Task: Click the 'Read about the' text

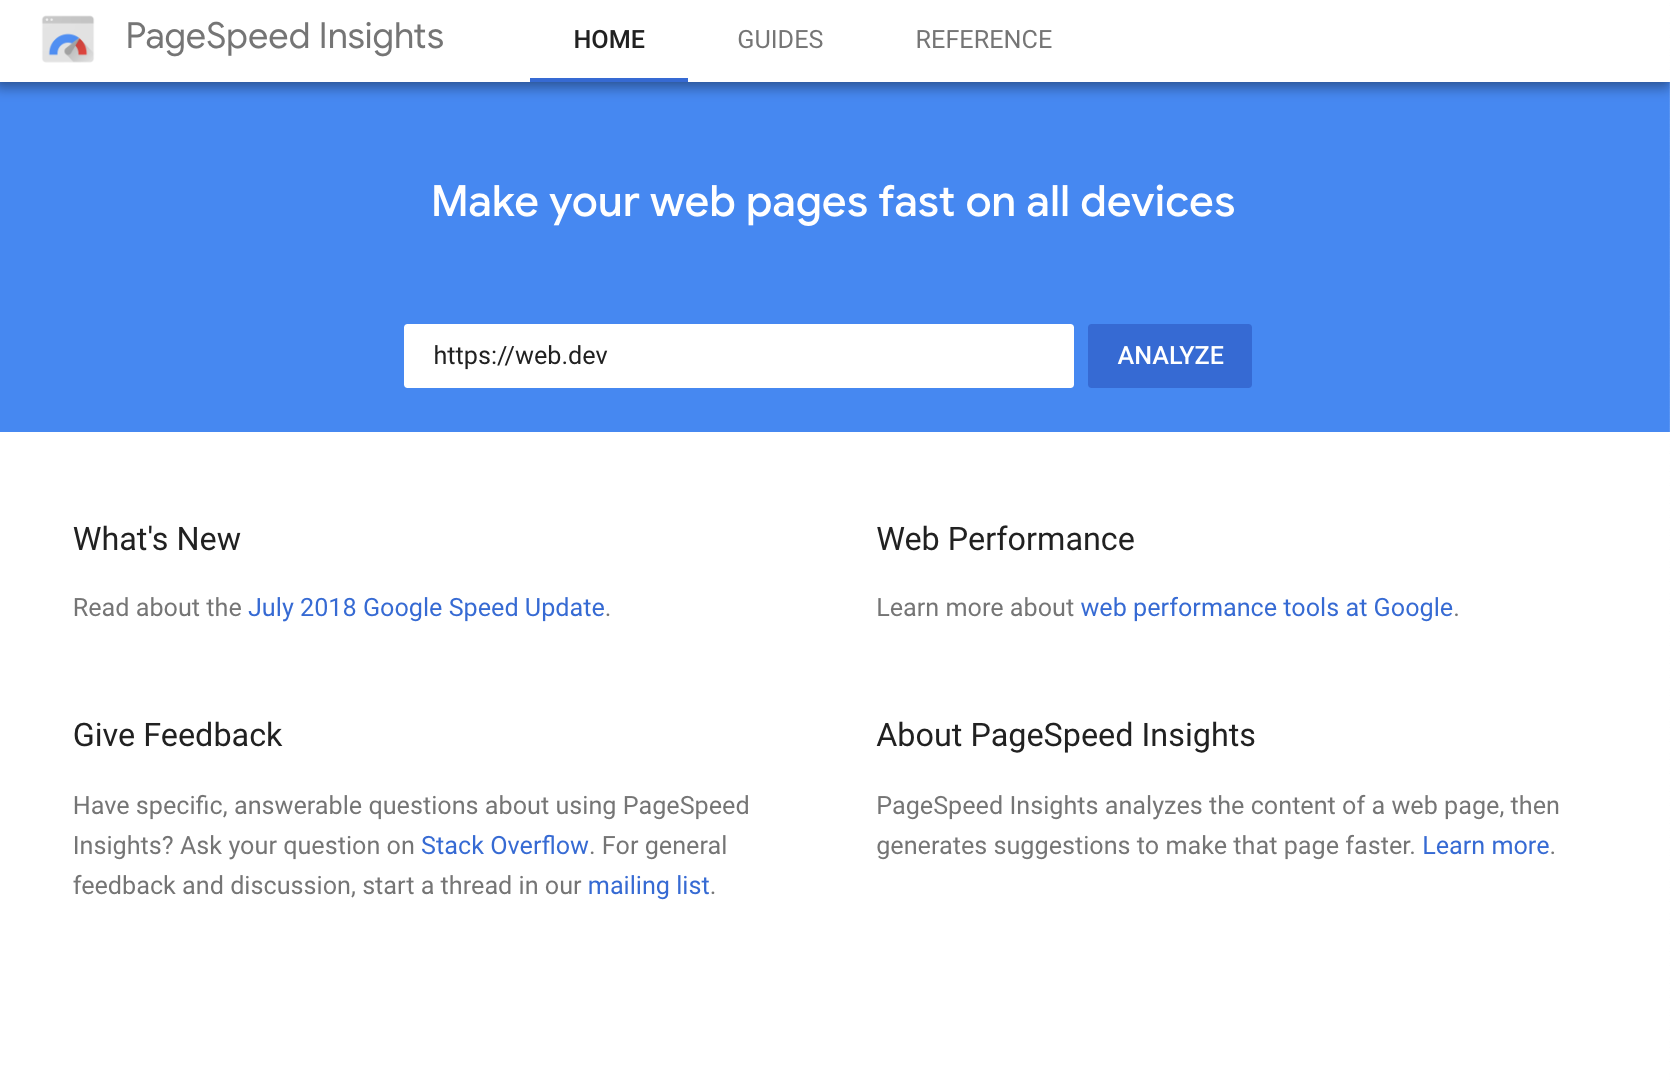Action: click(157, 608)
